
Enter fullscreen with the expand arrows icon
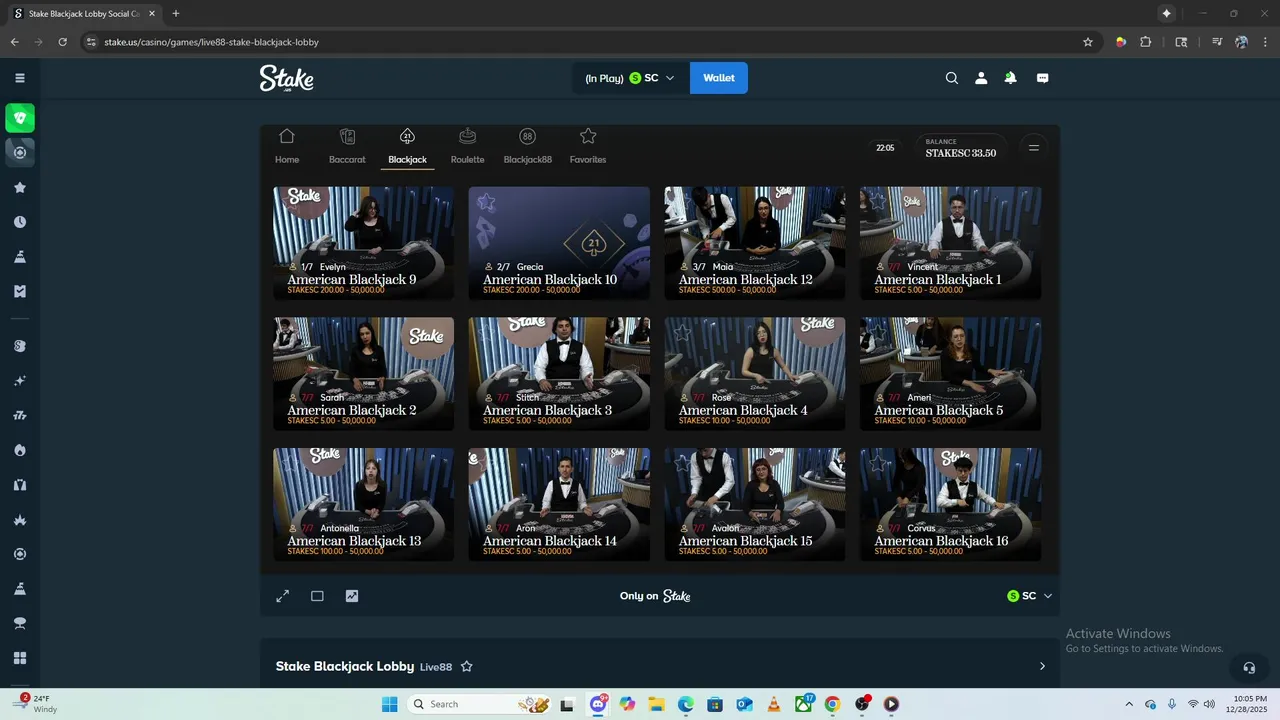(x=283, y=596)
